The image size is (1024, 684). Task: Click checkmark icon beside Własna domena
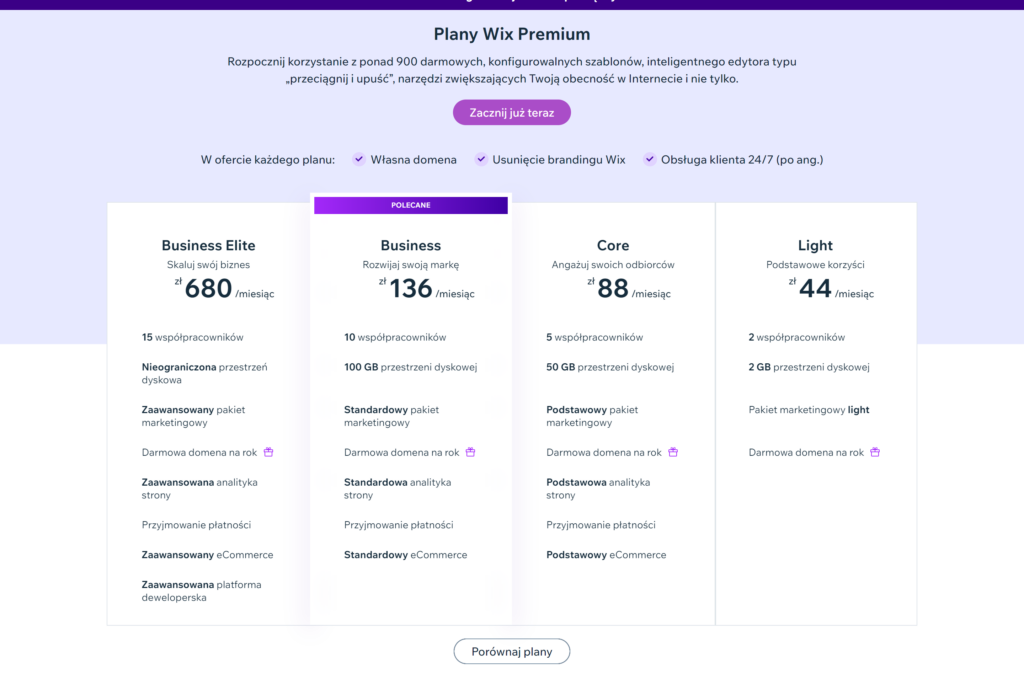pos(358,159)
